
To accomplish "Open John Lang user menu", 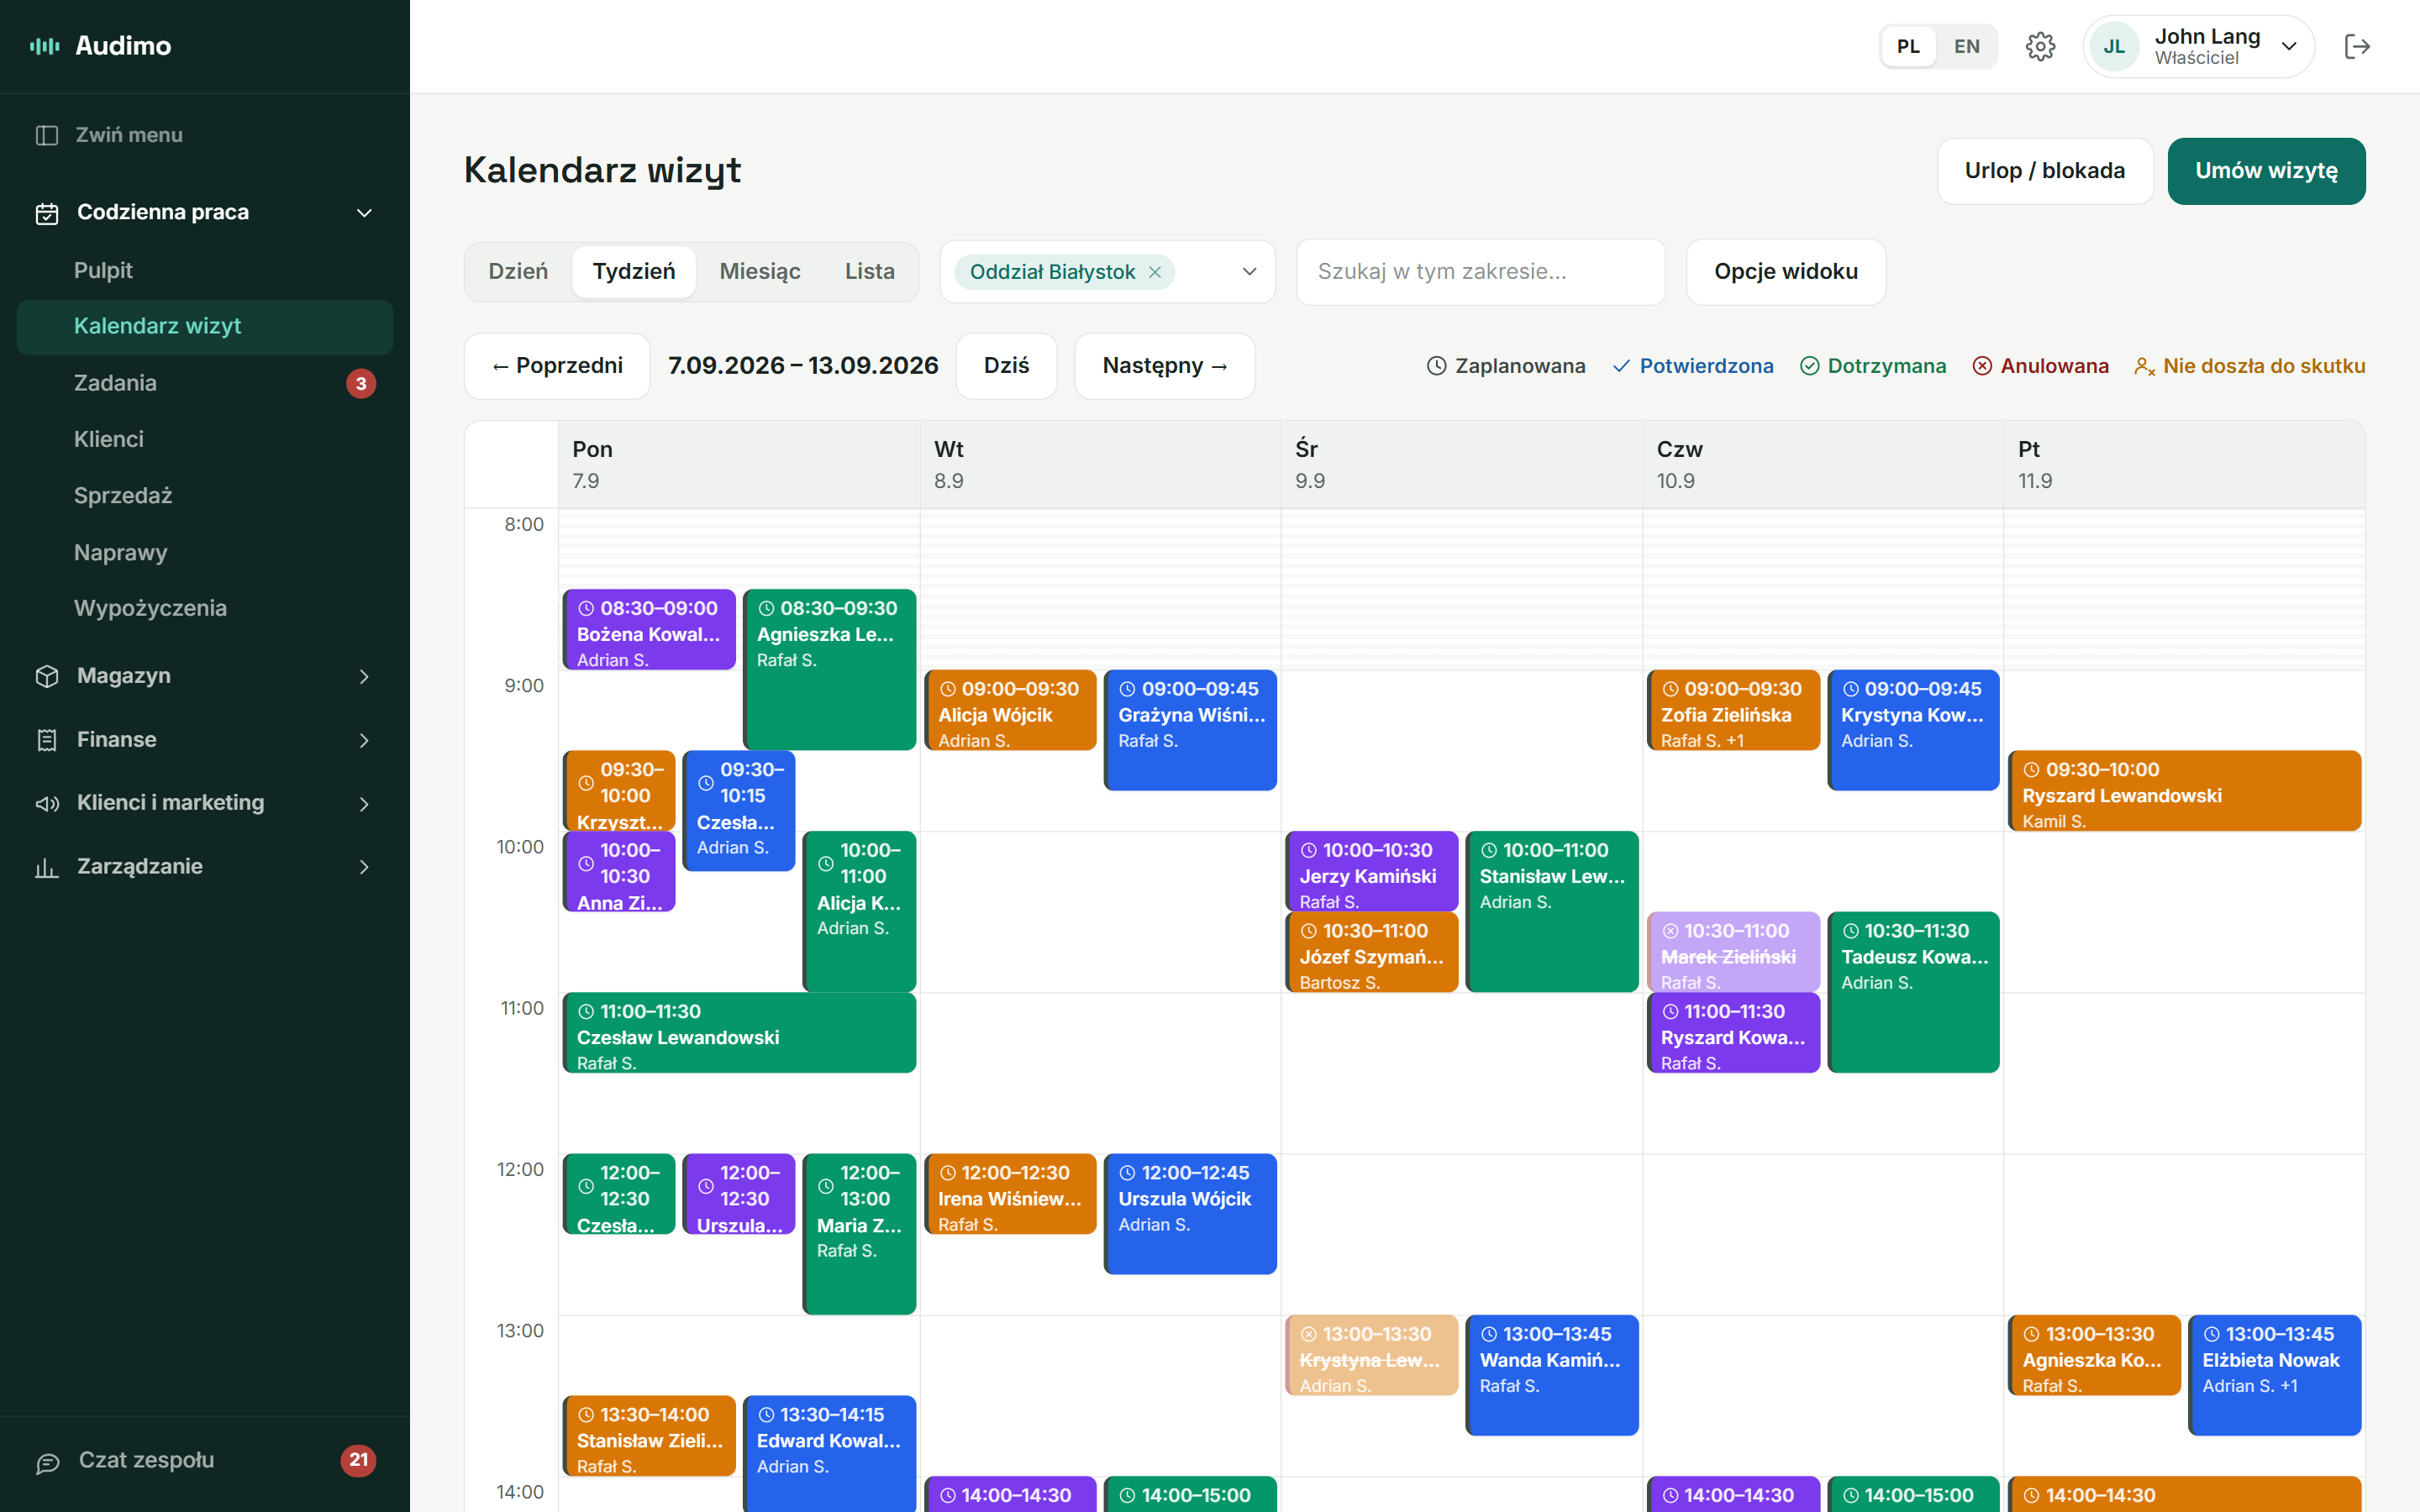I will pos(2198,46).
